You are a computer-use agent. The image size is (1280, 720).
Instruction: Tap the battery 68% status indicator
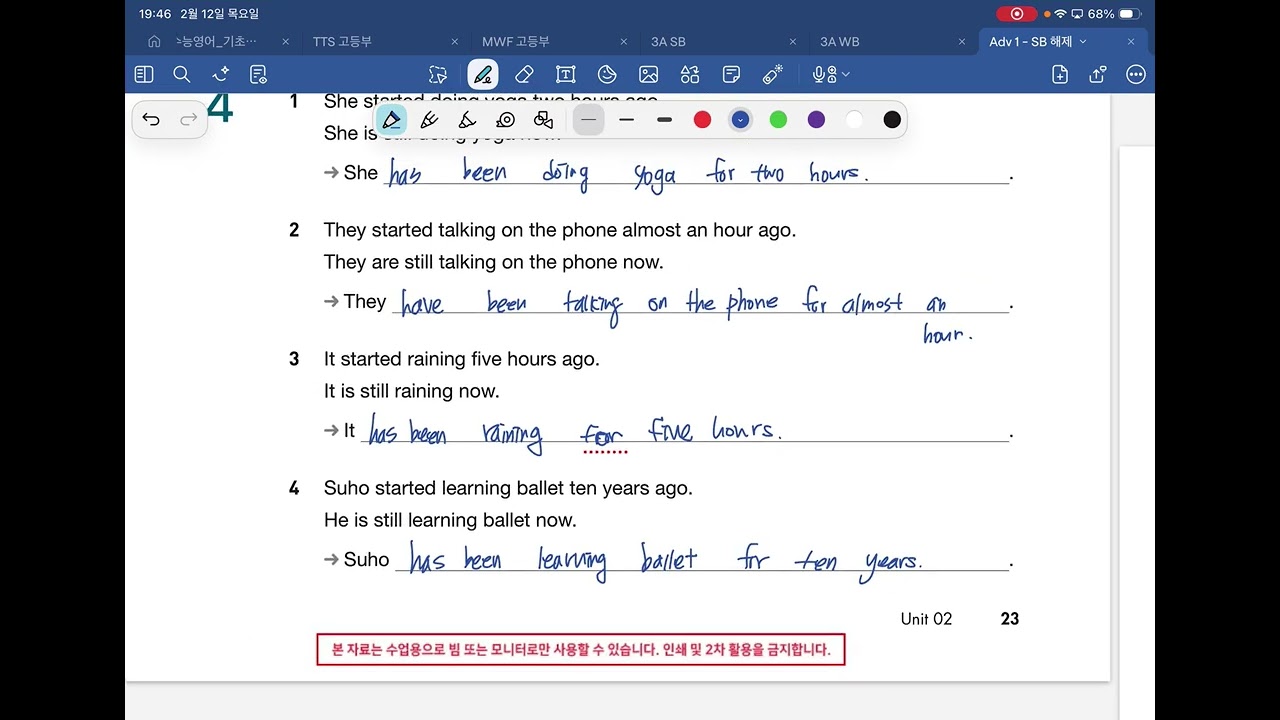[1114, 14]
